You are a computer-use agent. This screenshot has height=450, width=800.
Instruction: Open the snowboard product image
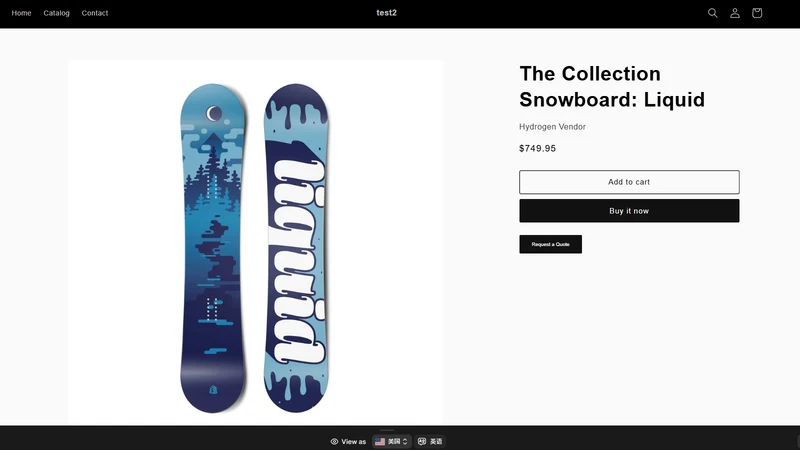[255, 243]
